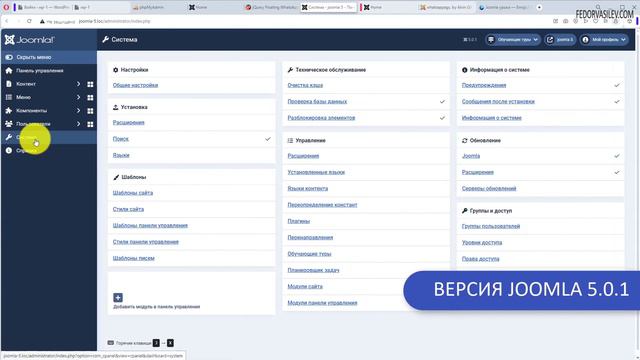Open the Меню dashboard grid icon

click(90, 98)
